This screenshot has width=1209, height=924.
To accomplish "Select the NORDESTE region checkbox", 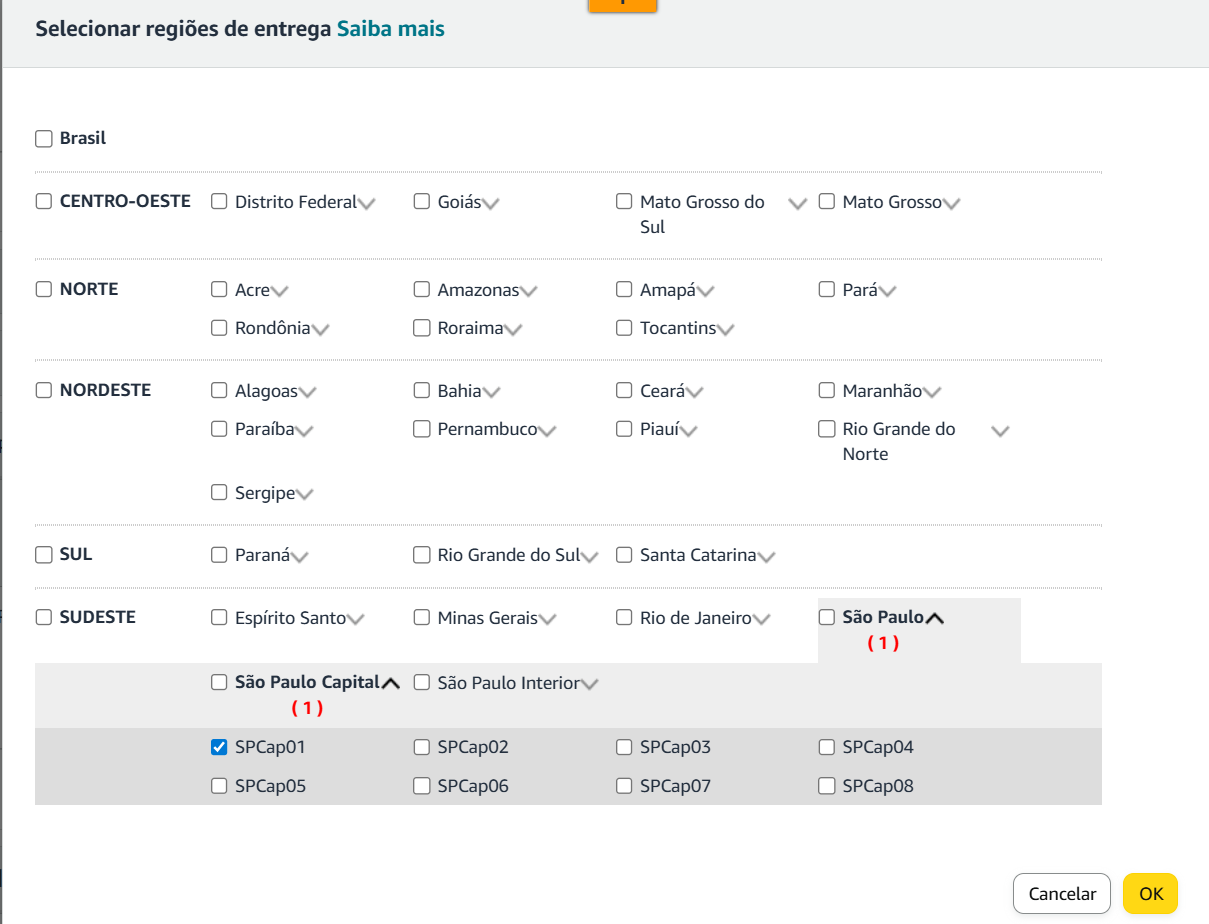I will (44, 391).
